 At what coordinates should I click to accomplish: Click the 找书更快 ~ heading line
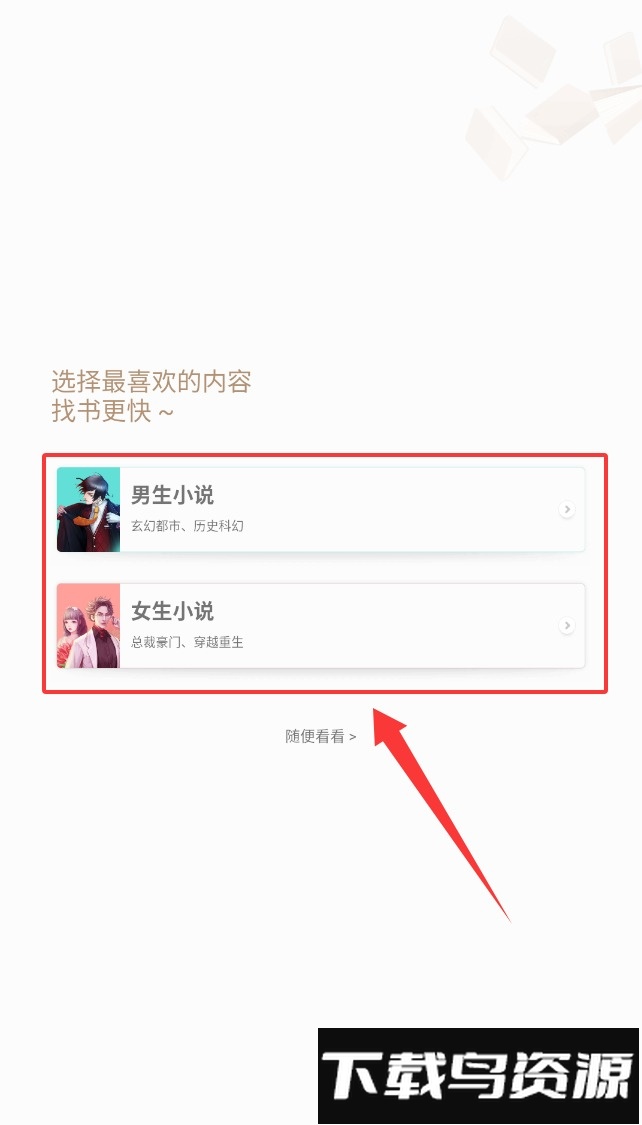pyautogui.click(x=113, y=412)
